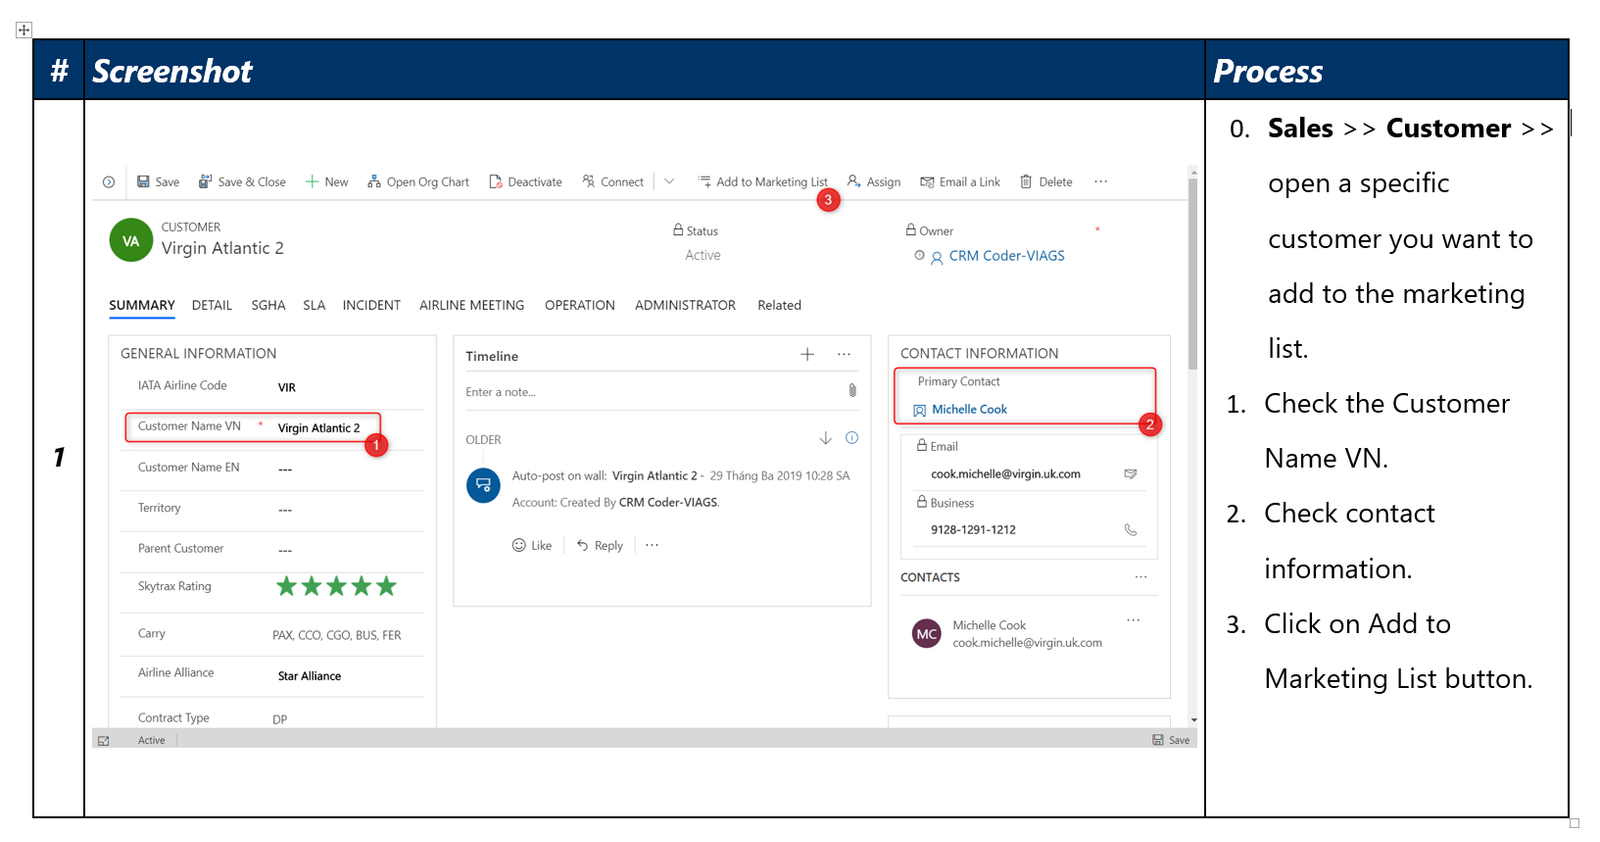
Task: Open the toolbar overflow ellipsis menu
Action: (1101, 182)
